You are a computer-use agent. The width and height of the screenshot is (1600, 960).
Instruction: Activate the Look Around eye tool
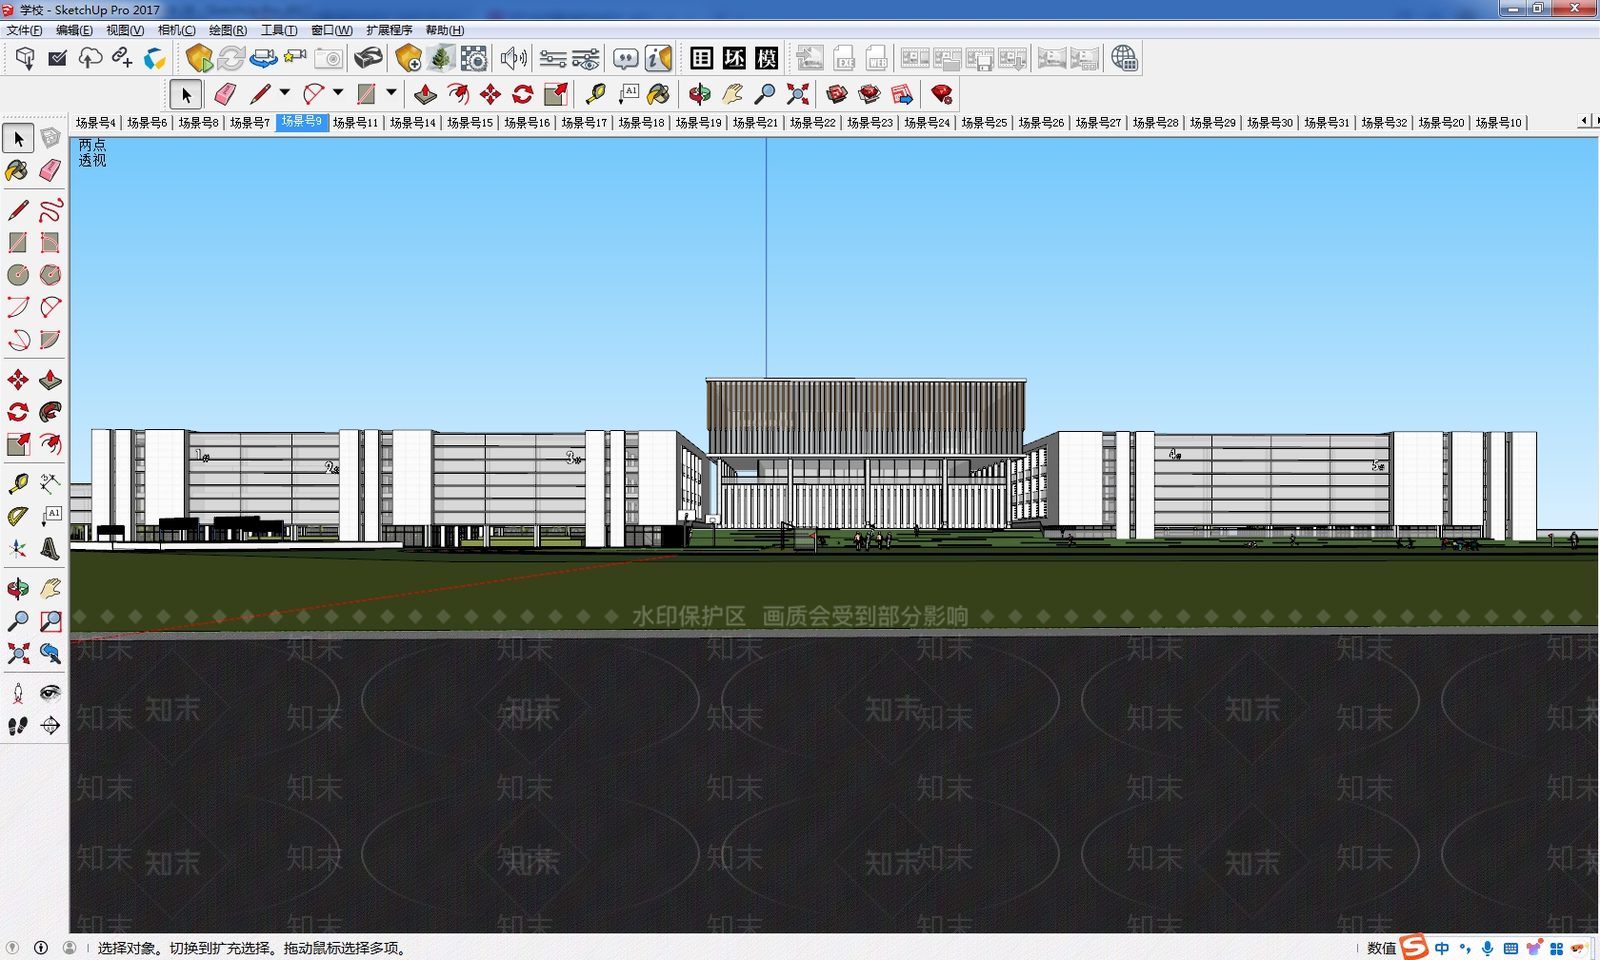click(x=51, y=693)
